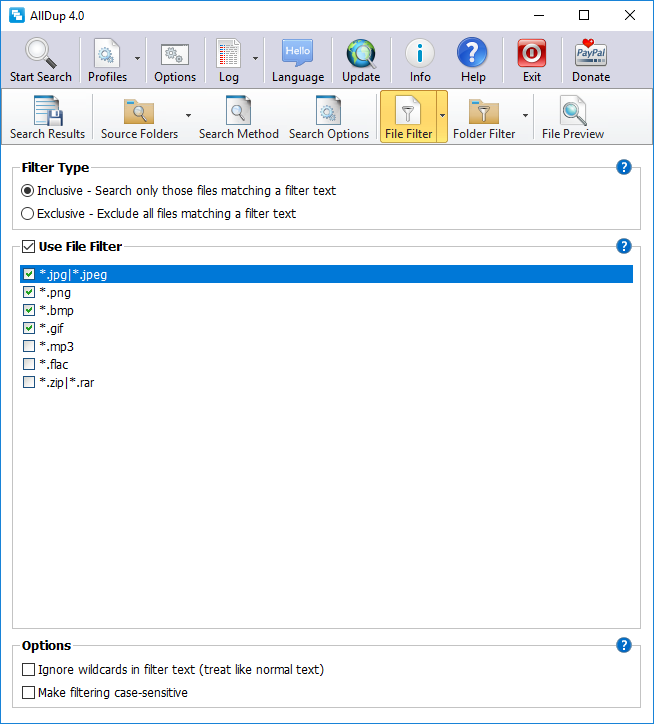Click the red Exit power icon

pos(532,53)
